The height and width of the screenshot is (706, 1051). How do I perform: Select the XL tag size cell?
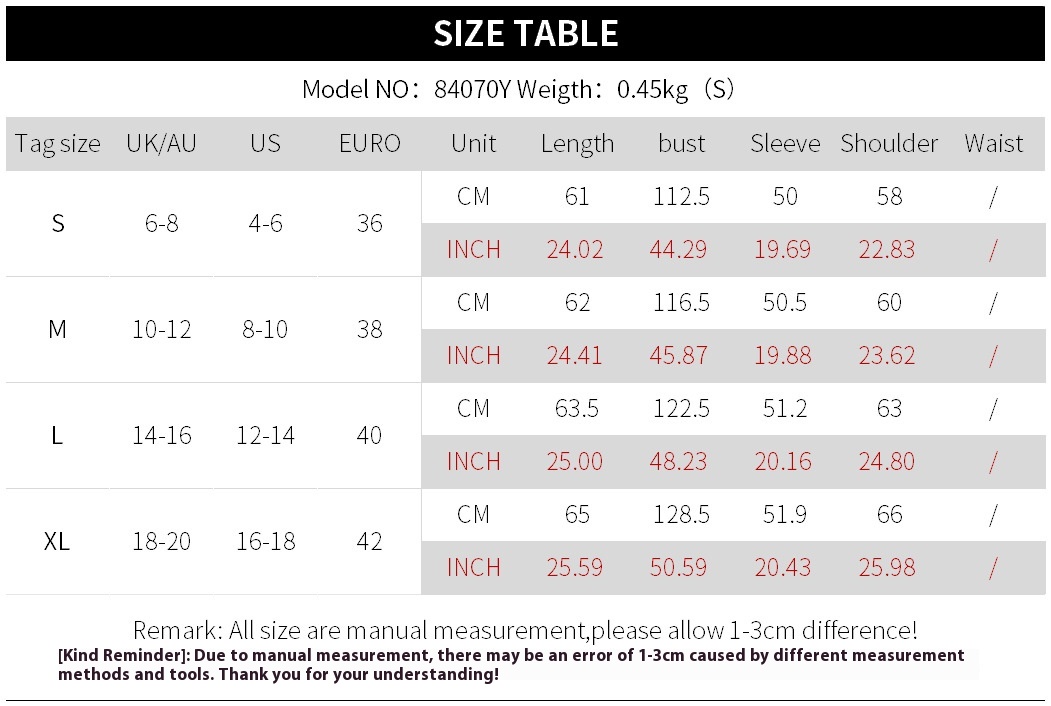[57, 541]
